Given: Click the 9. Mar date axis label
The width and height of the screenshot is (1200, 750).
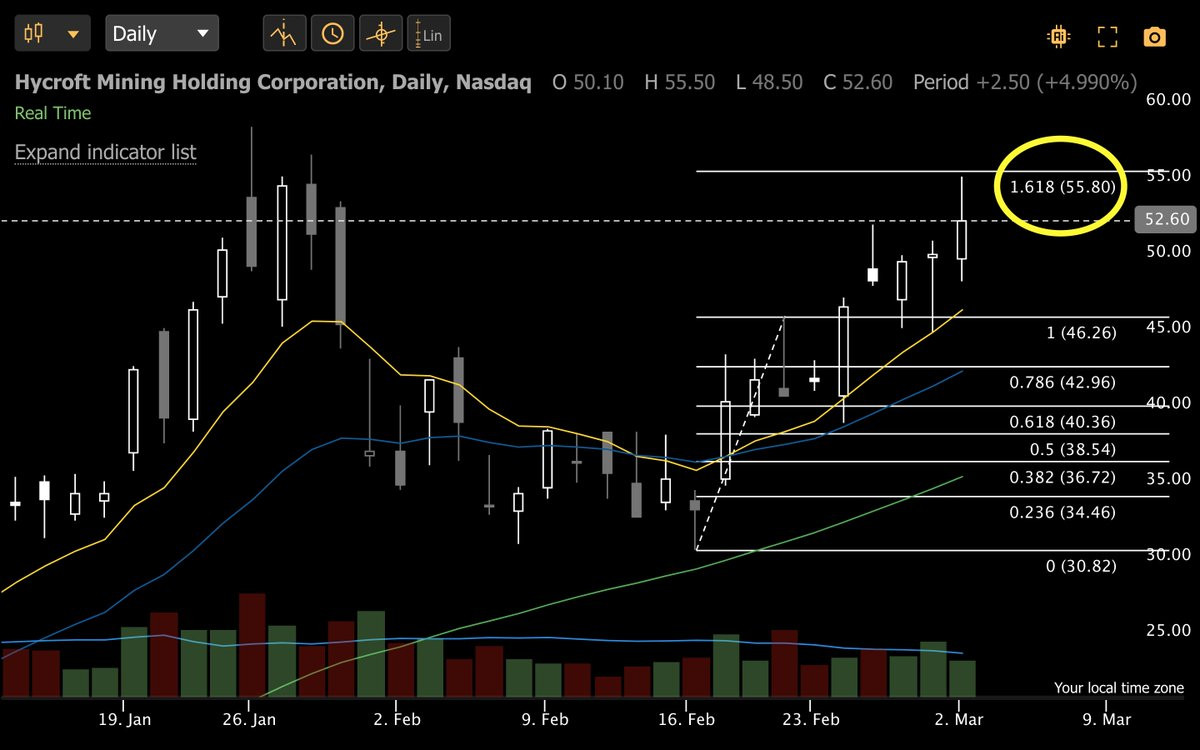Looking at the screenshot, I should point(1107,718).
